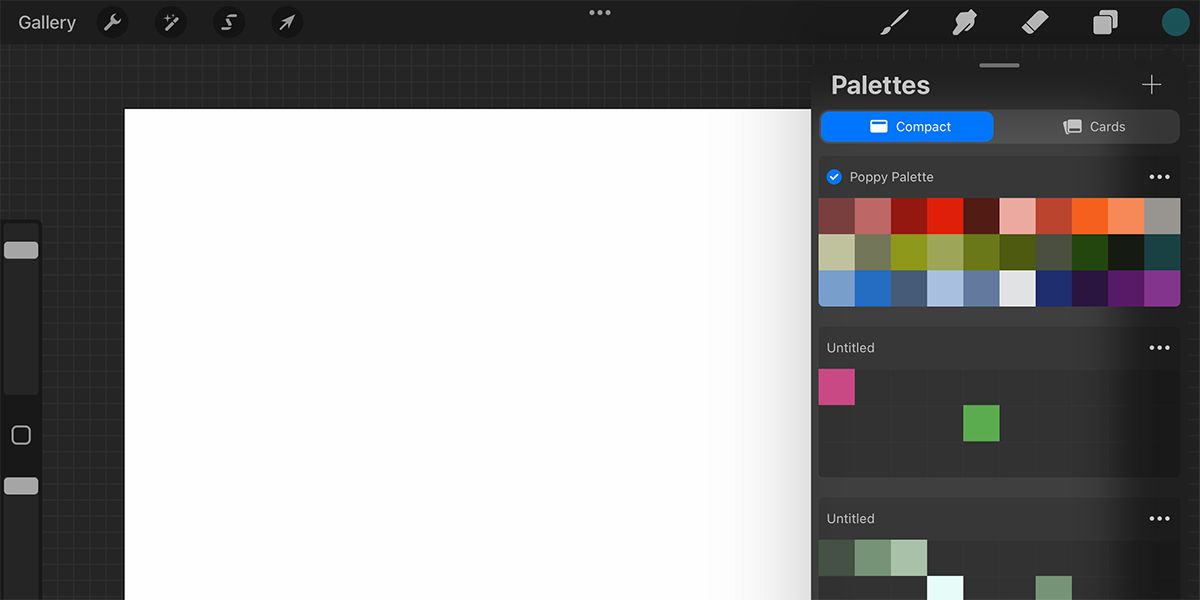The width and height of the screenshot is (1200, 600).
Task: Tap the Modify button on the sidebar
Action: click(x=21, y=434)
